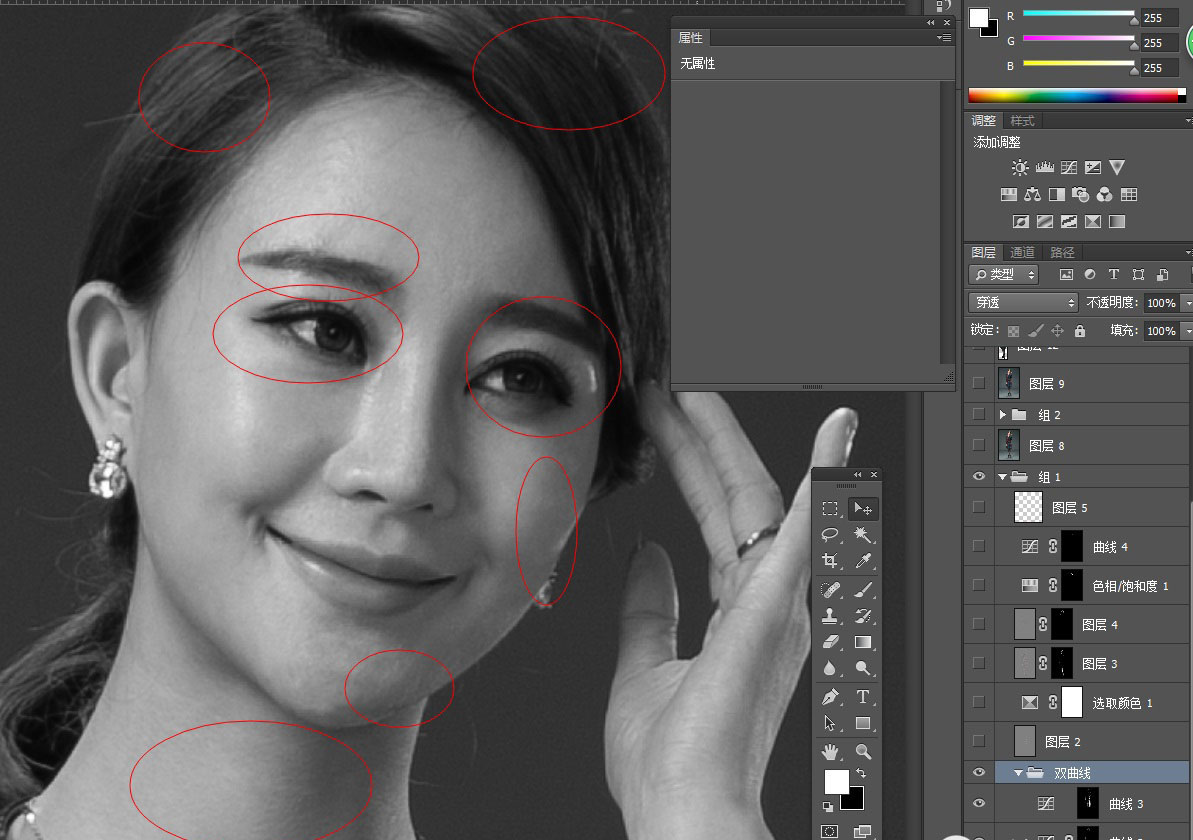Pick the Hand tool
This screenshot has width=1193, height=840.
click(830, 752)
